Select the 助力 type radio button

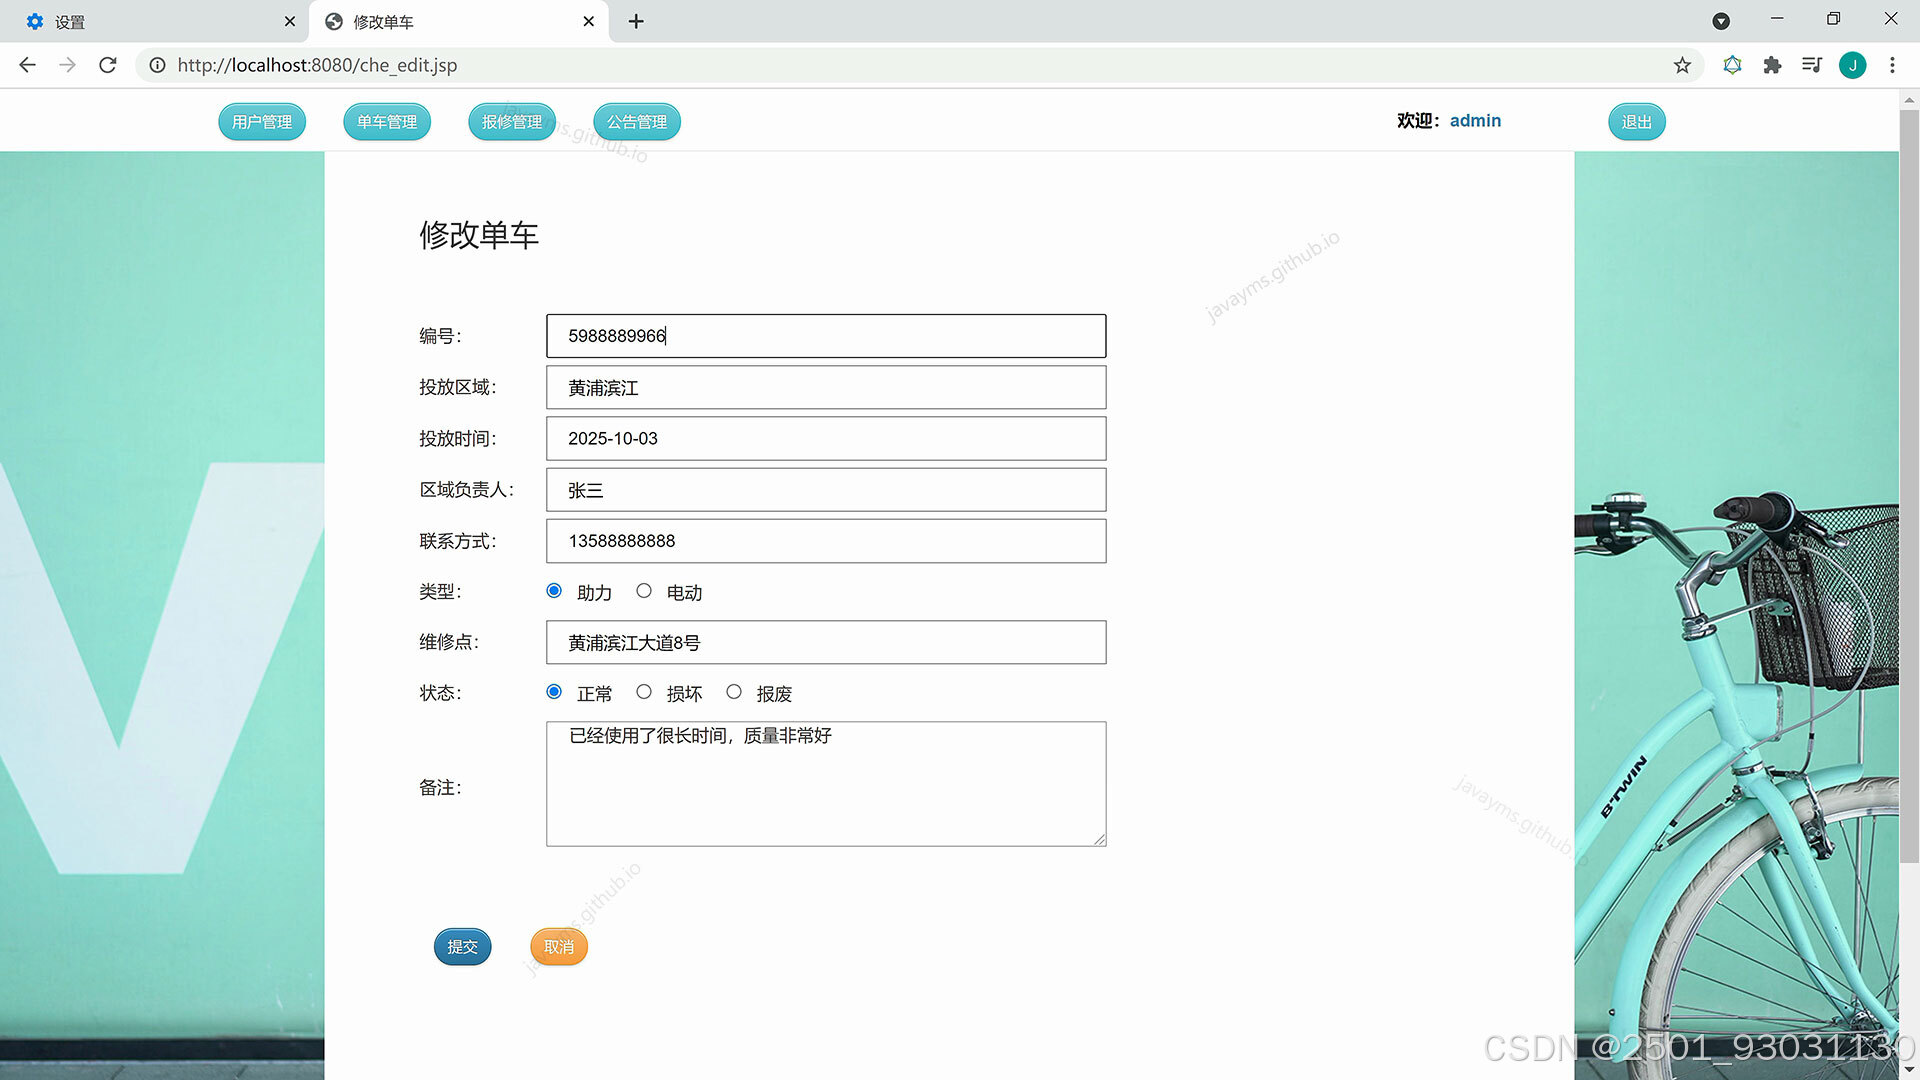coord(554,591)
